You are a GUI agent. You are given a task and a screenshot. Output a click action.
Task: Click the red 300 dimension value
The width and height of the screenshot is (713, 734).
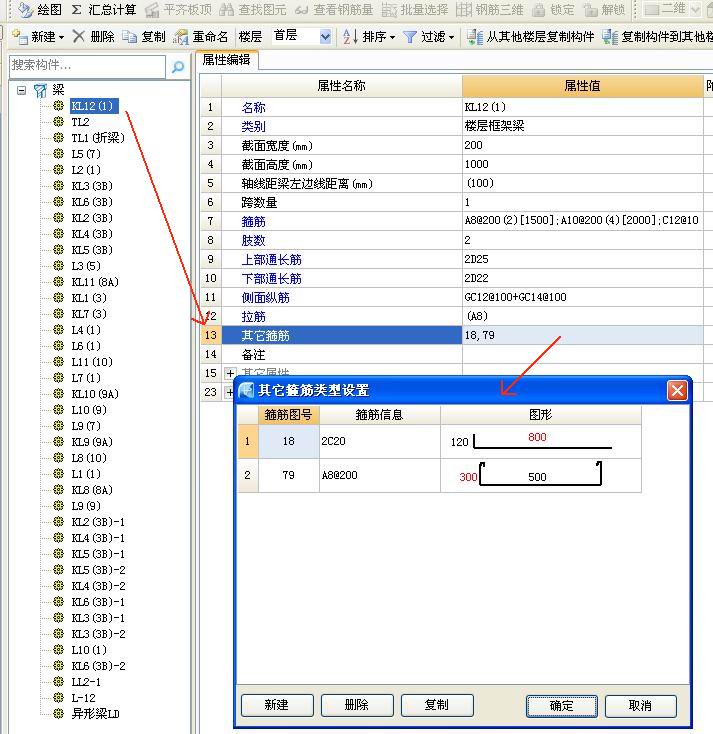(x=468, y=477)
